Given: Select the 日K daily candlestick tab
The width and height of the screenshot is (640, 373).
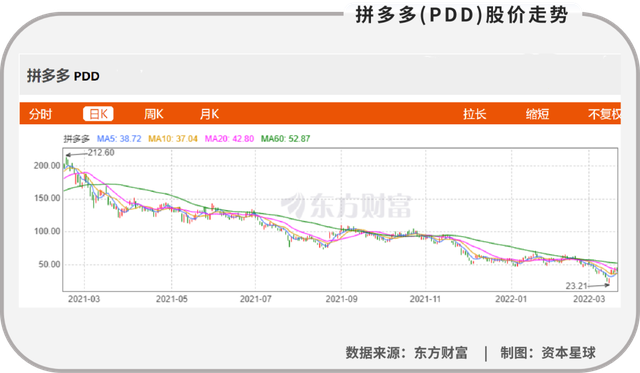Looking at the screenshot, I should click(x=98, y=114).
